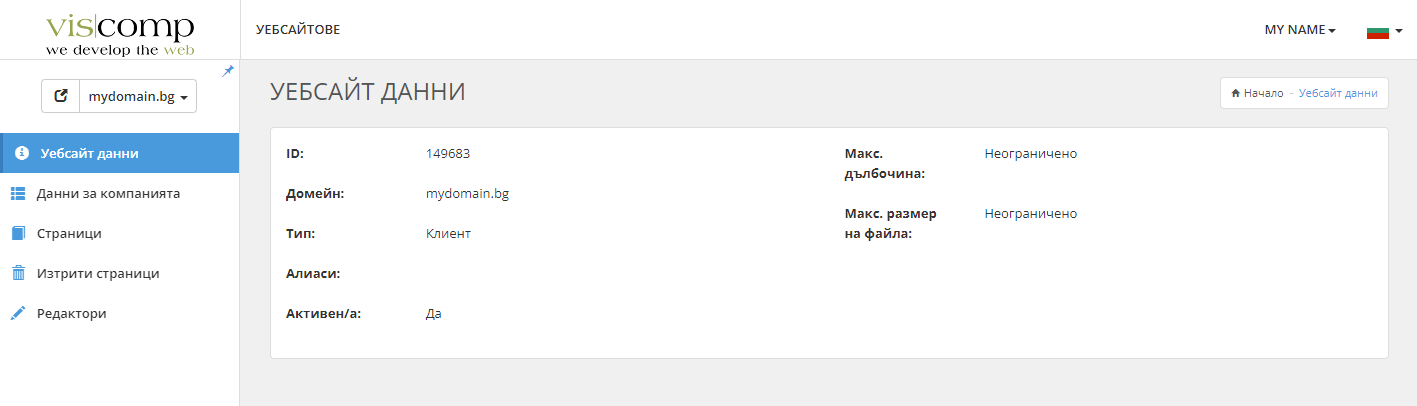
Task: Click the info icon beside Уебсайт данни
Action: 22,153
